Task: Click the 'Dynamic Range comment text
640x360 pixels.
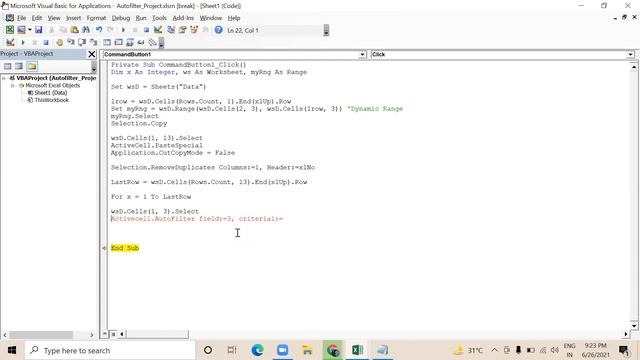Action: 375,109
